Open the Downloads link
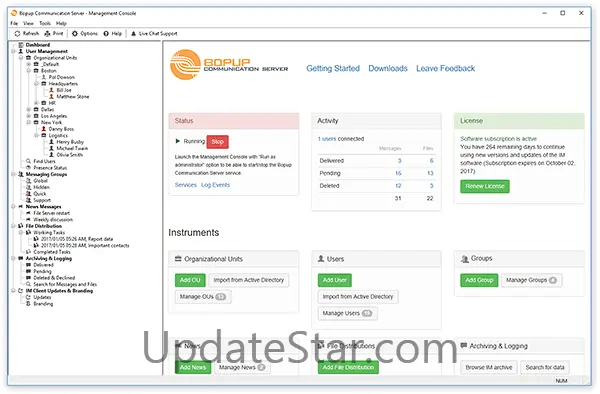 388,68
